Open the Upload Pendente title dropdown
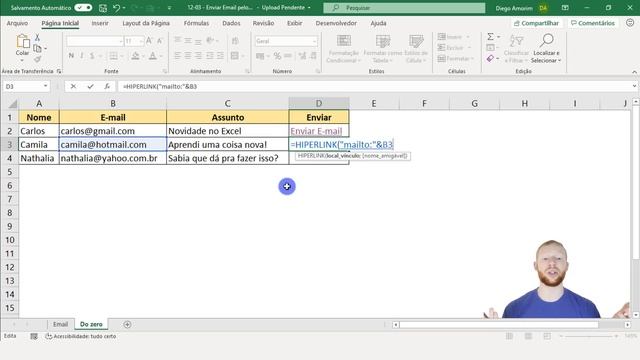 pos(309,8)
